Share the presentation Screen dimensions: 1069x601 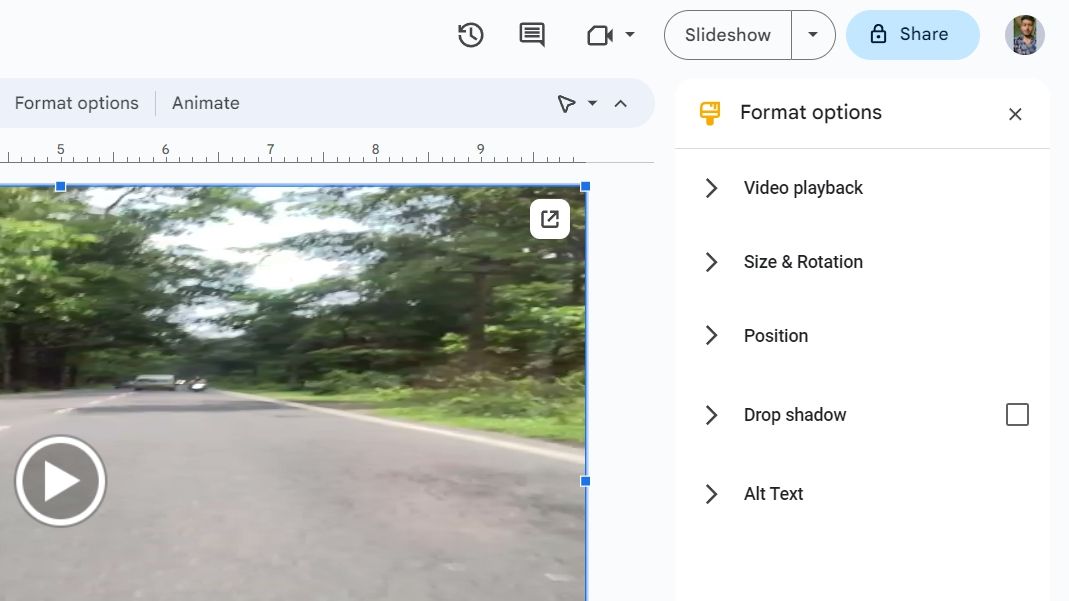point(912,34)
